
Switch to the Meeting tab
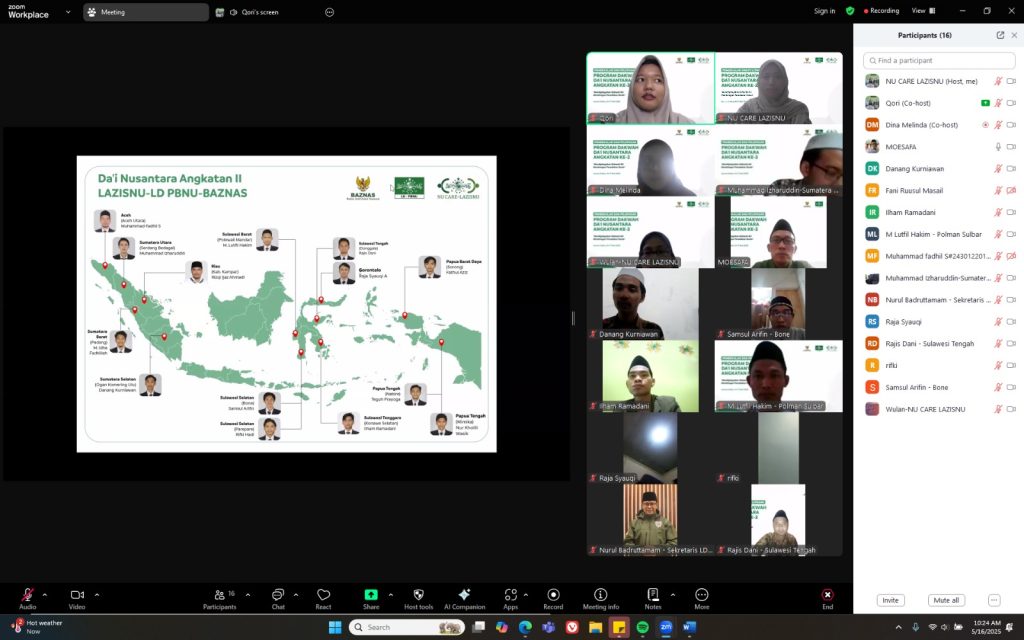[x=146, y=12]
